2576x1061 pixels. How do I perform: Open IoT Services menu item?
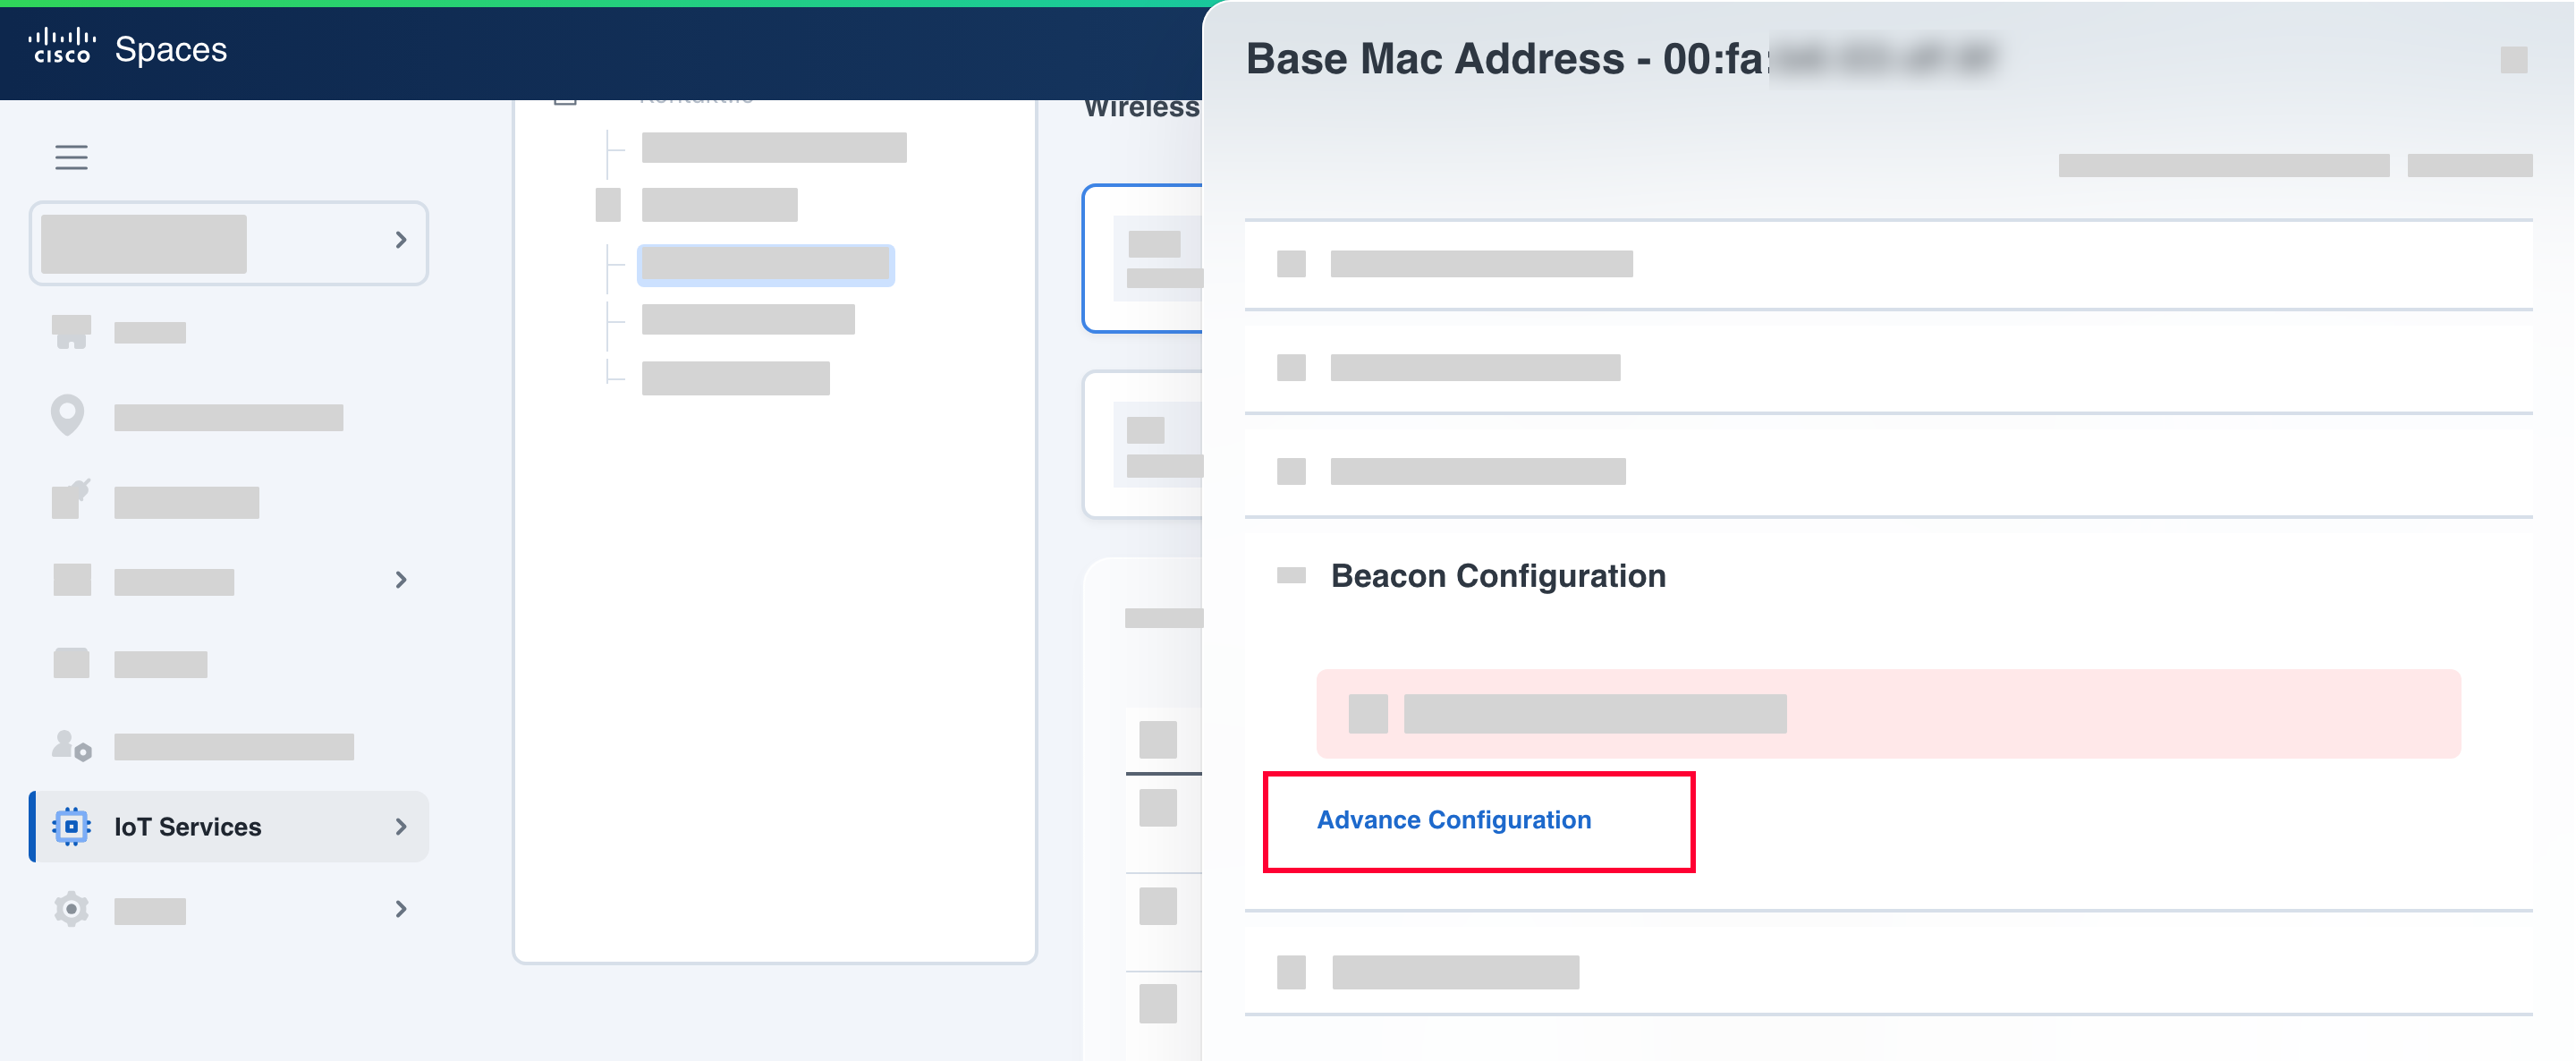click(x=229, y=826)
